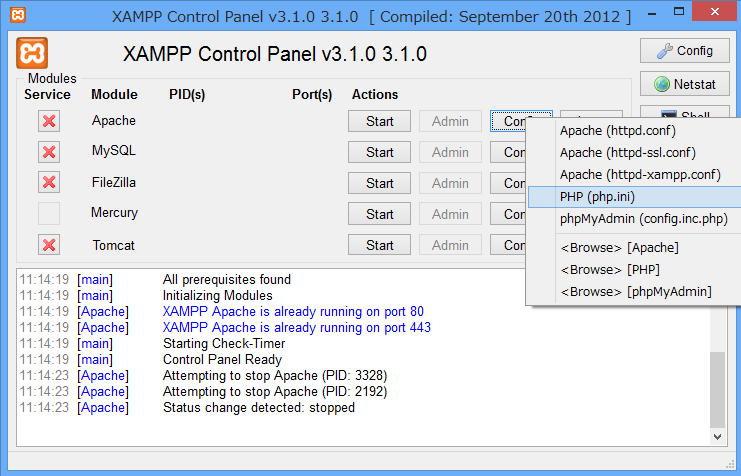Click the window resize grip in status bar
The width and height of the screenshot is (741, 476).
click(x=729, y=464)
